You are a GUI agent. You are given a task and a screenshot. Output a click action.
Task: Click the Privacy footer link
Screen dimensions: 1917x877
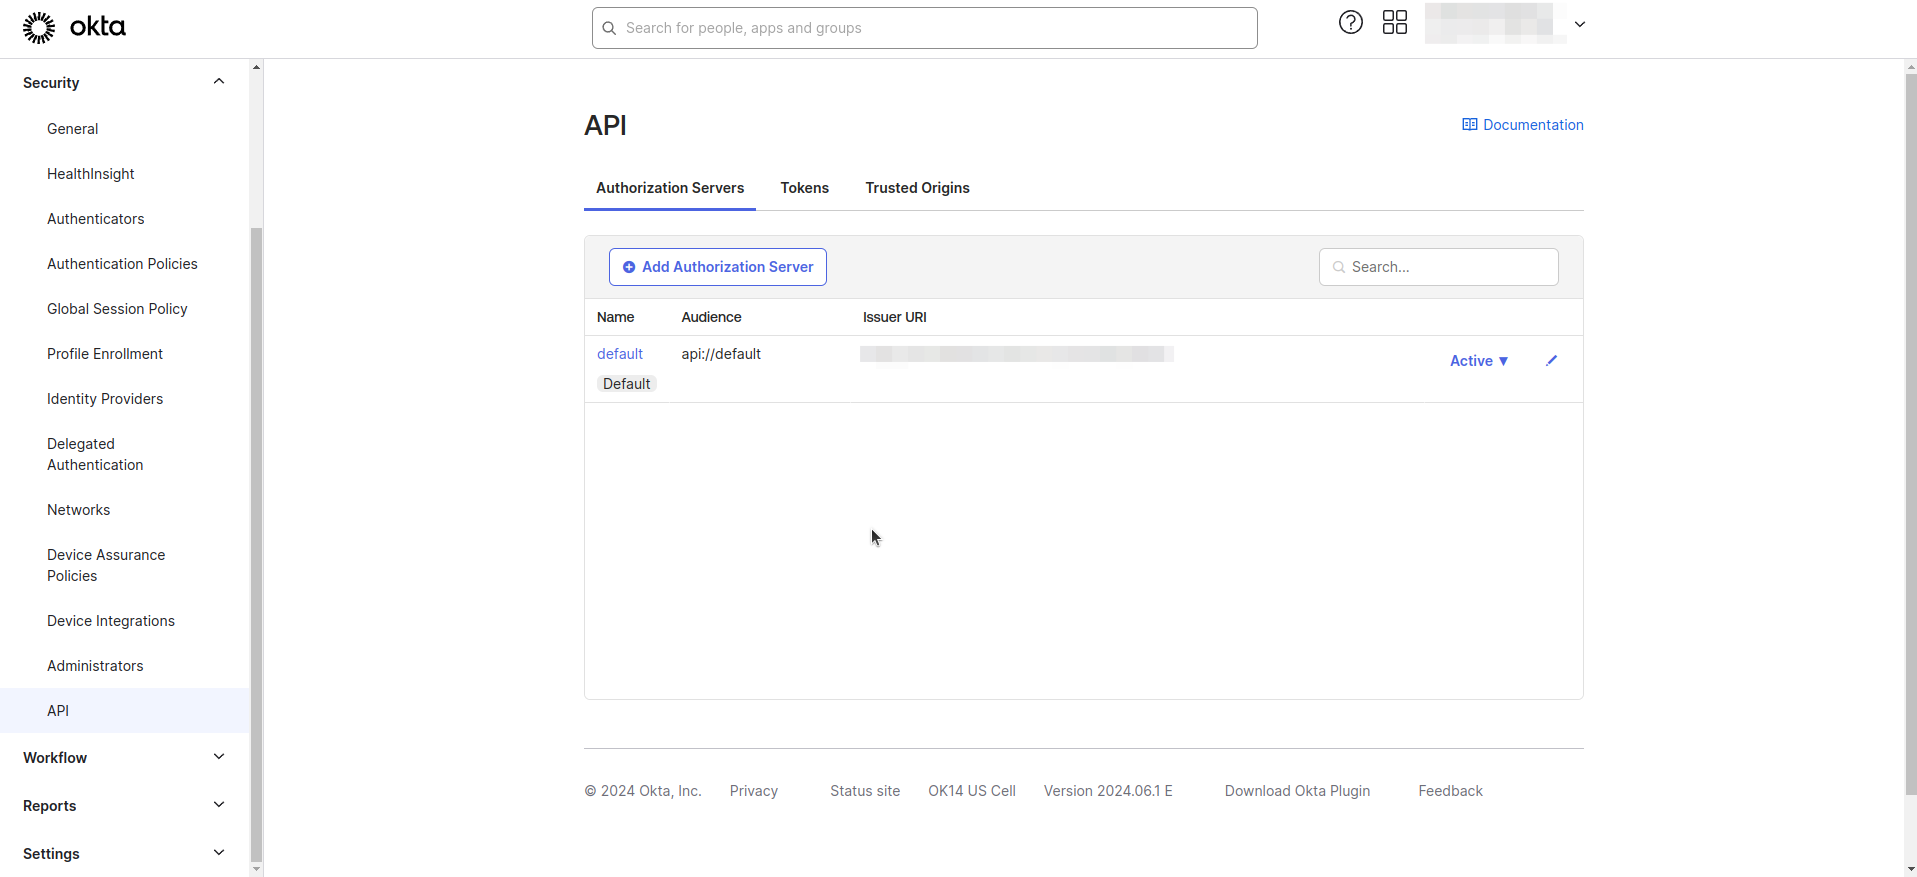pyautogui.click(x=753, y=791)
